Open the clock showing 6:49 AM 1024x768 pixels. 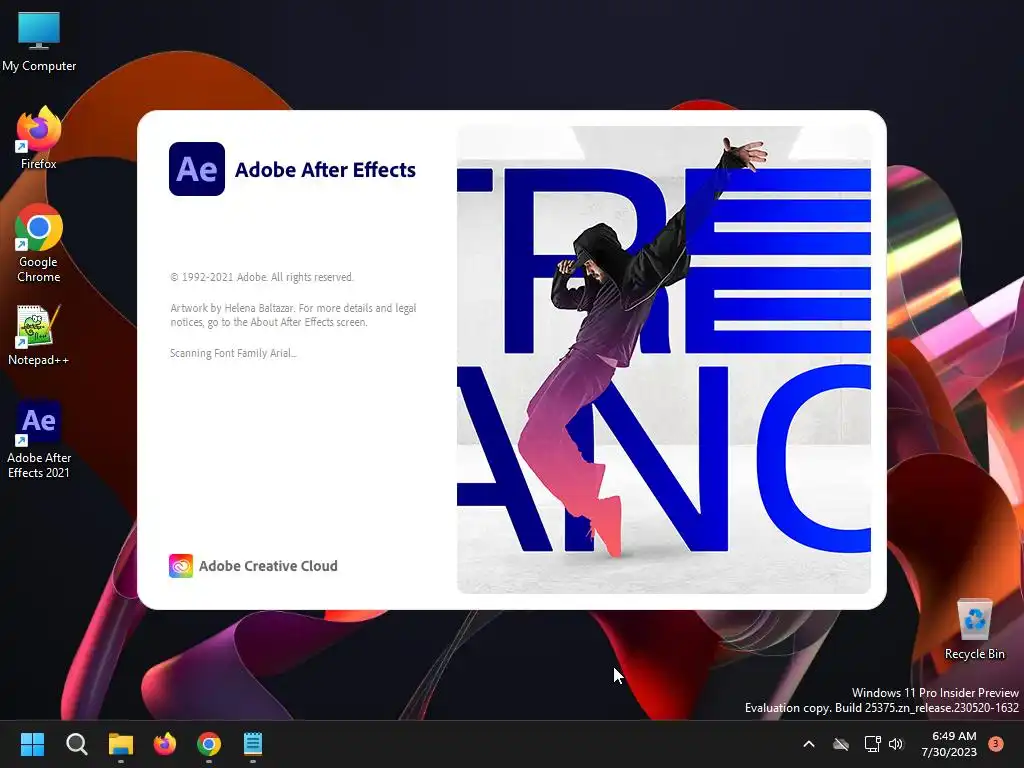[x=949, y=744]
